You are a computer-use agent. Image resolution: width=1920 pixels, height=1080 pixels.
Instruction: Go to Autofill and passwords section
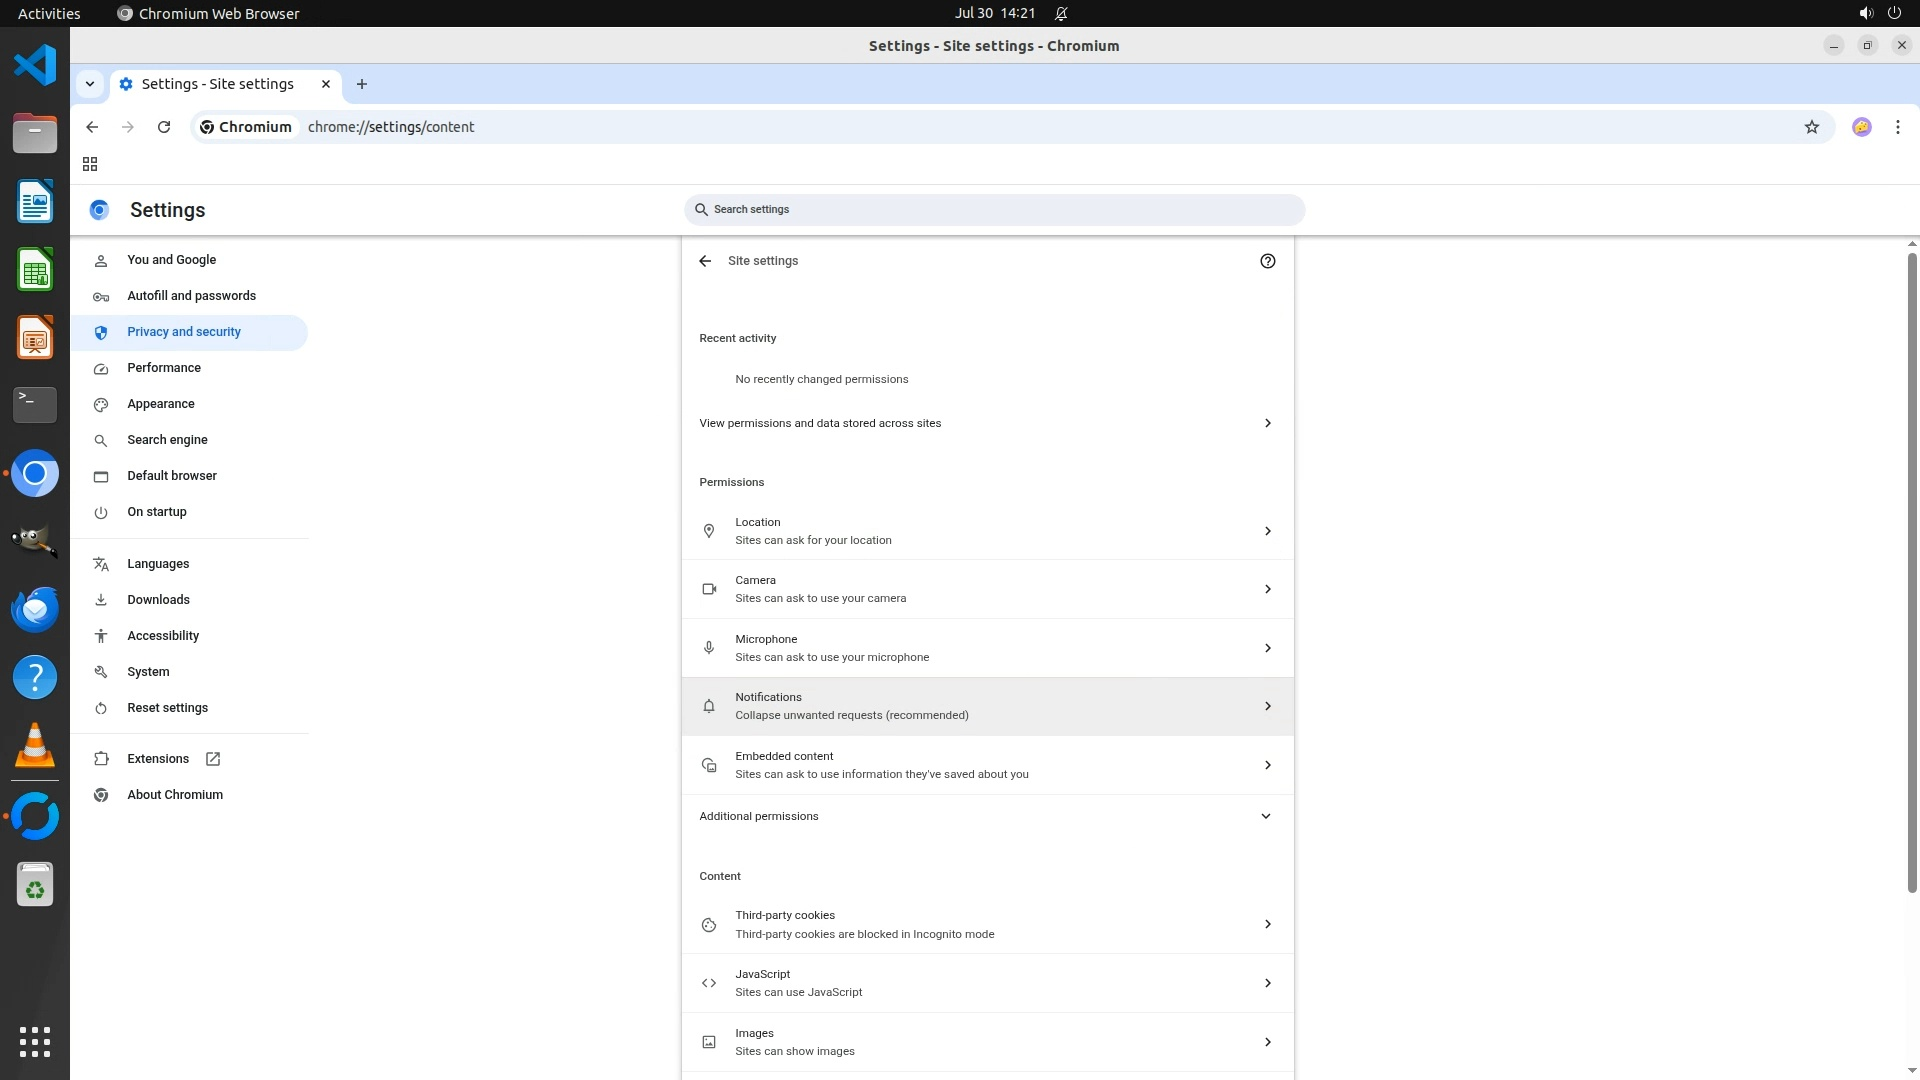click(191, 296)
